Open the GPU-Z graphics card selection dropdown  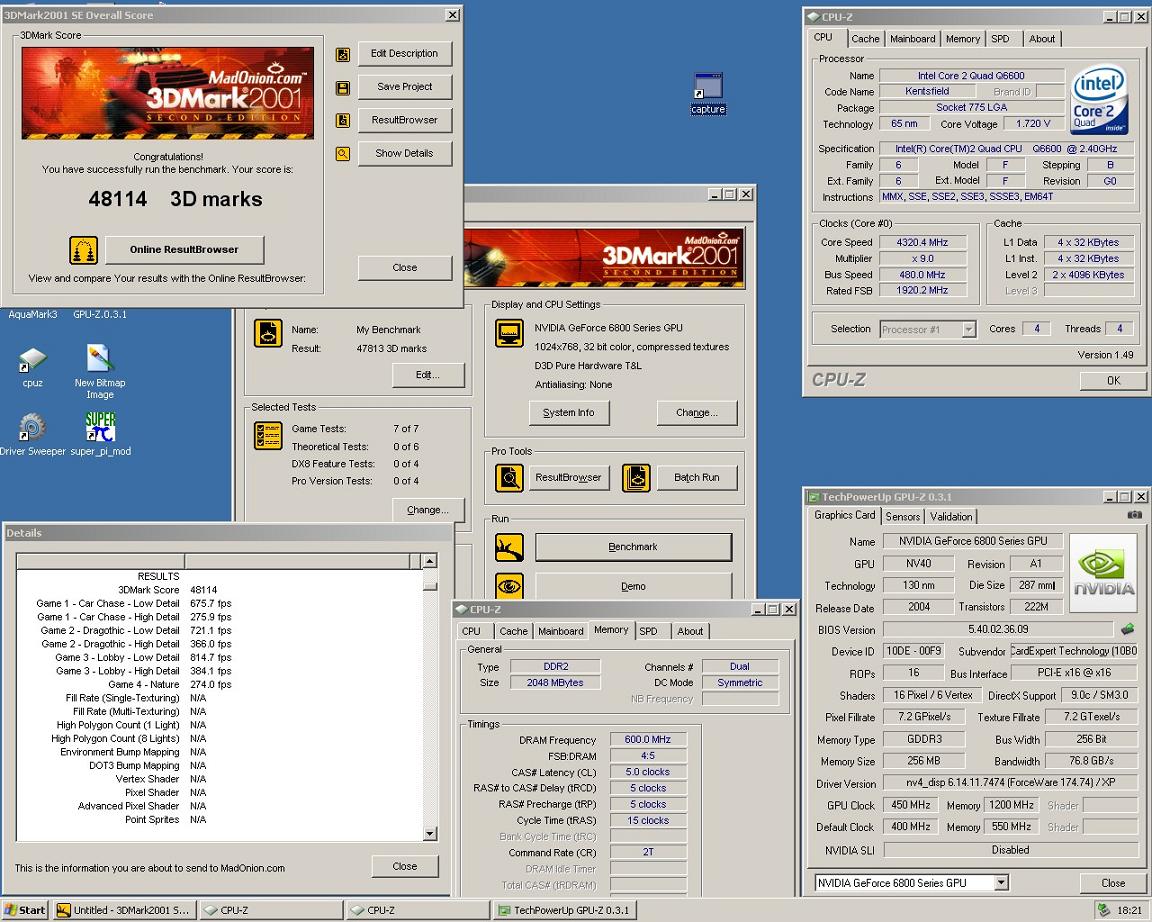tap(1001, 882)
